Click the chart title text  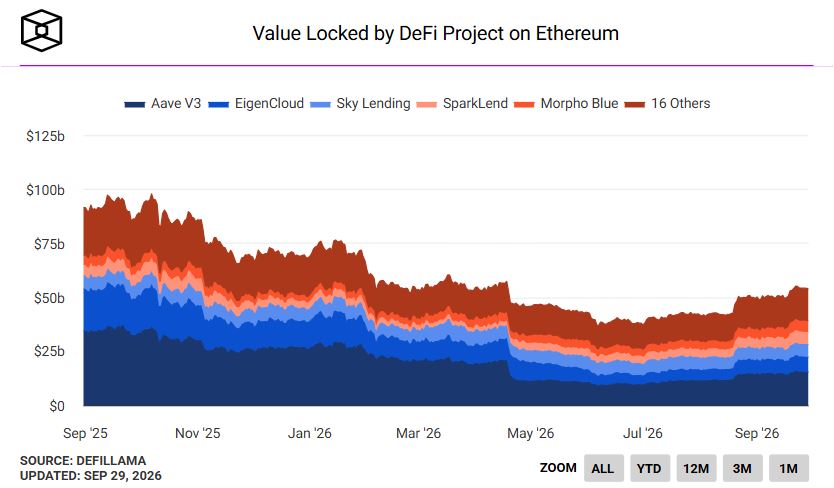pos(436,33)
